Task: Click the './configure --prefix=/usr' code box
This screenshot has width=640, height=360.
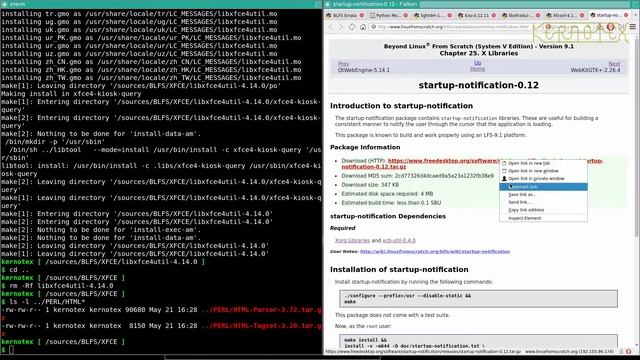Action: point(478,299)
